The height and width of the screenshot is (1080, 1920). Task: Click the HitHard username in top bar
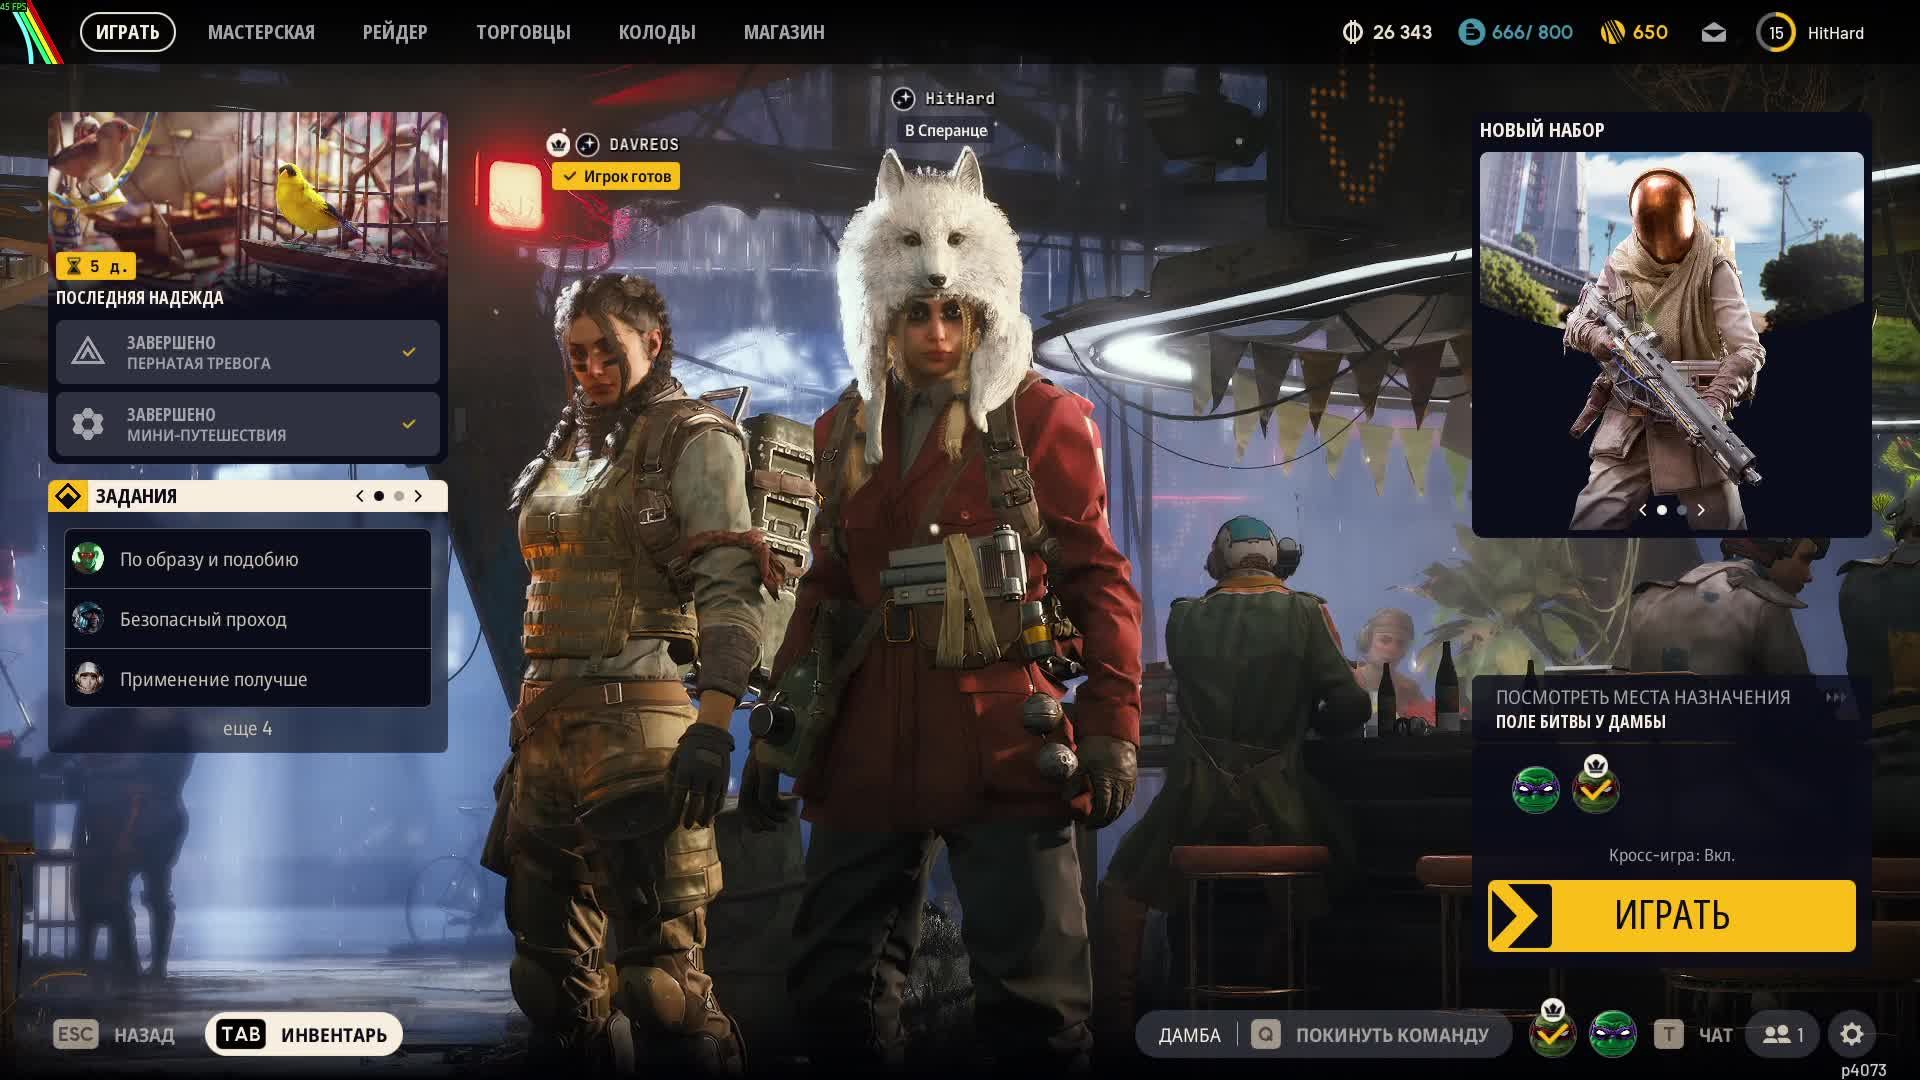(1836, 33)
